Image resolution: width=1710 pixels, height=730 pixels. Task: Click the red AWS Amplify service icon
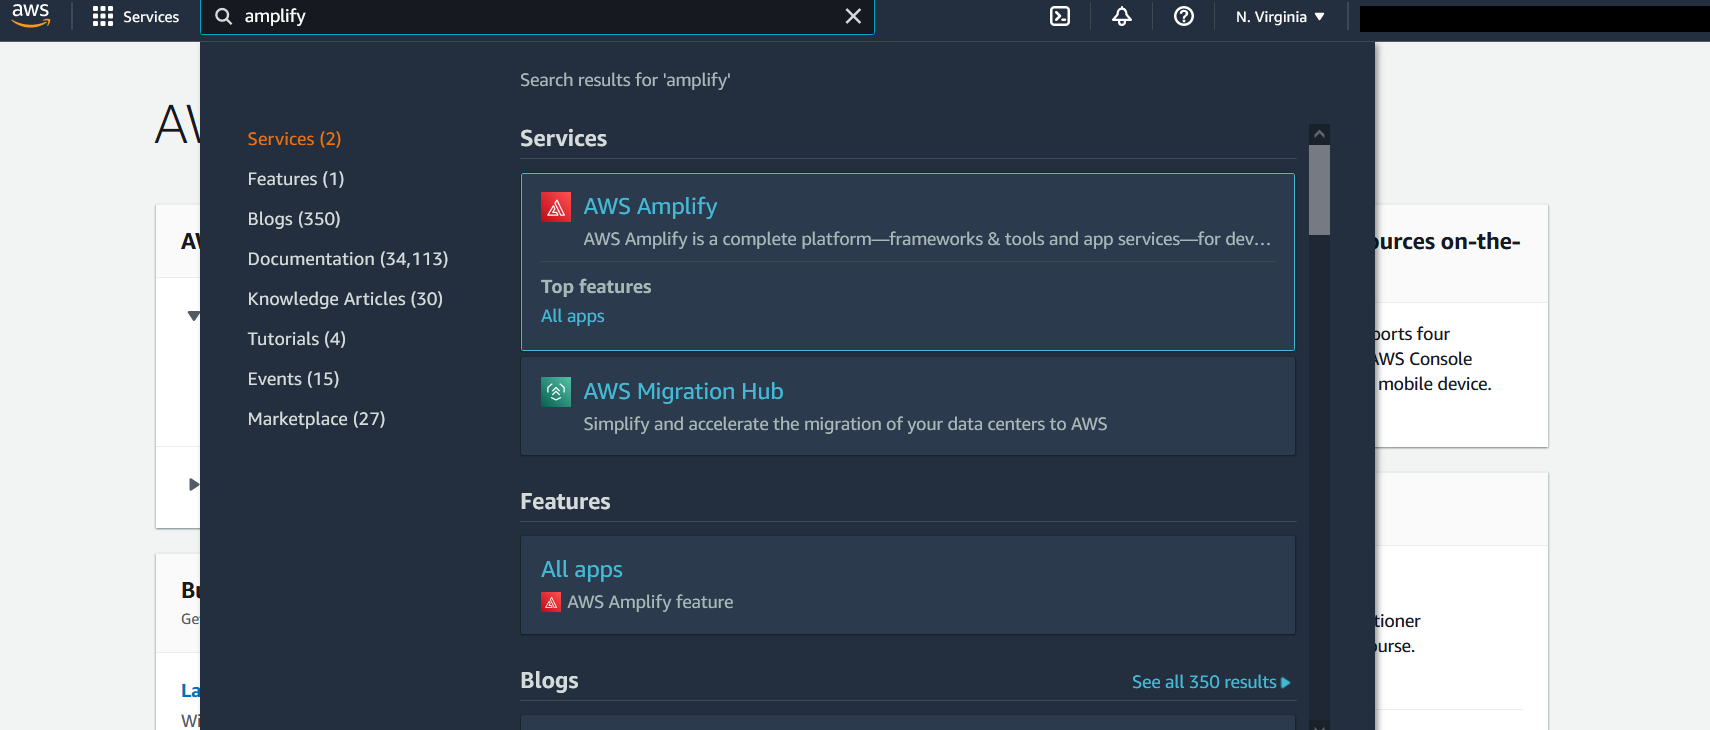pos(556,207)
